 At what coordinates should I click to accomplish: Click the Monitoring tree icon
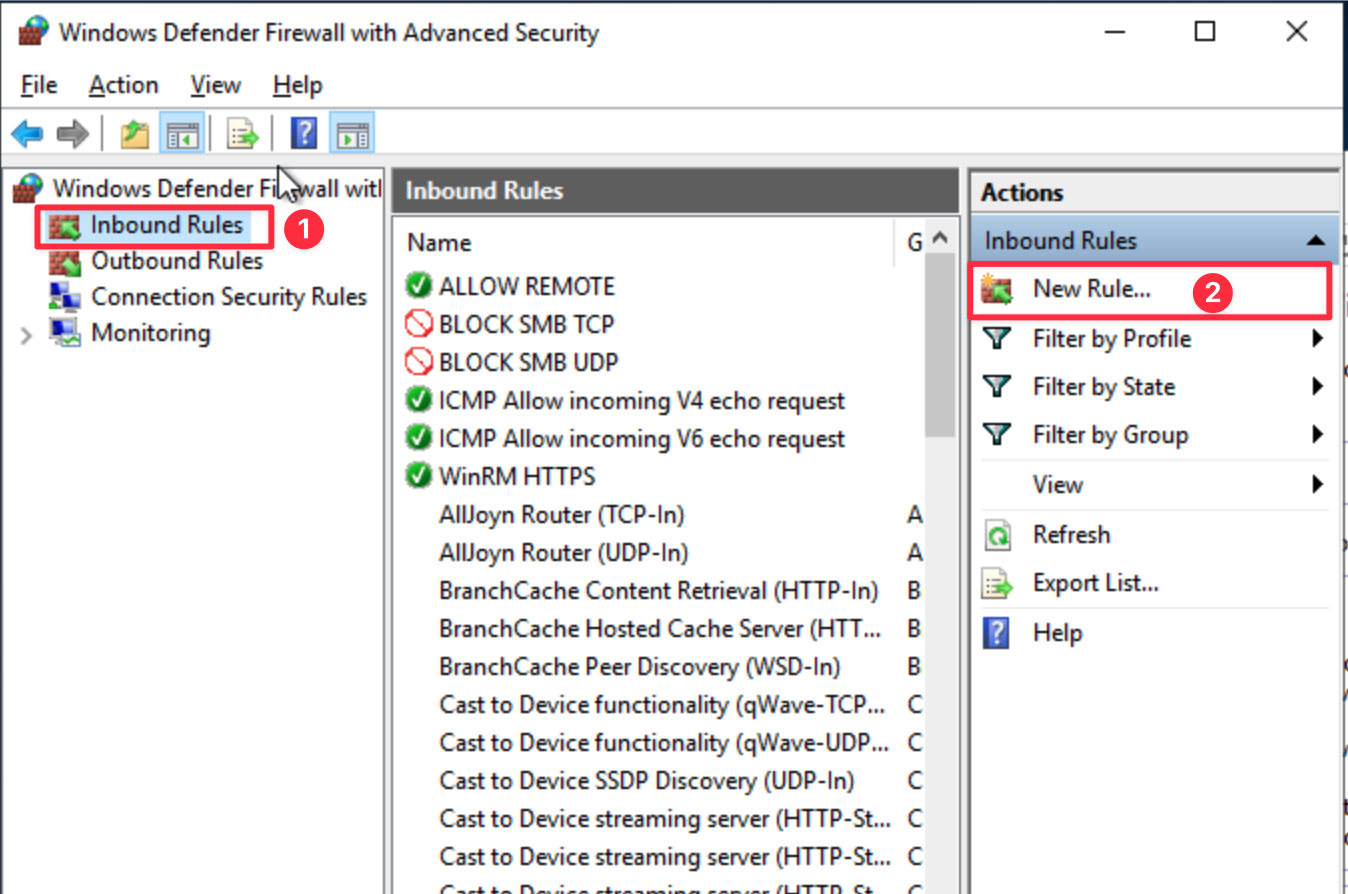(x=65, y=333)
